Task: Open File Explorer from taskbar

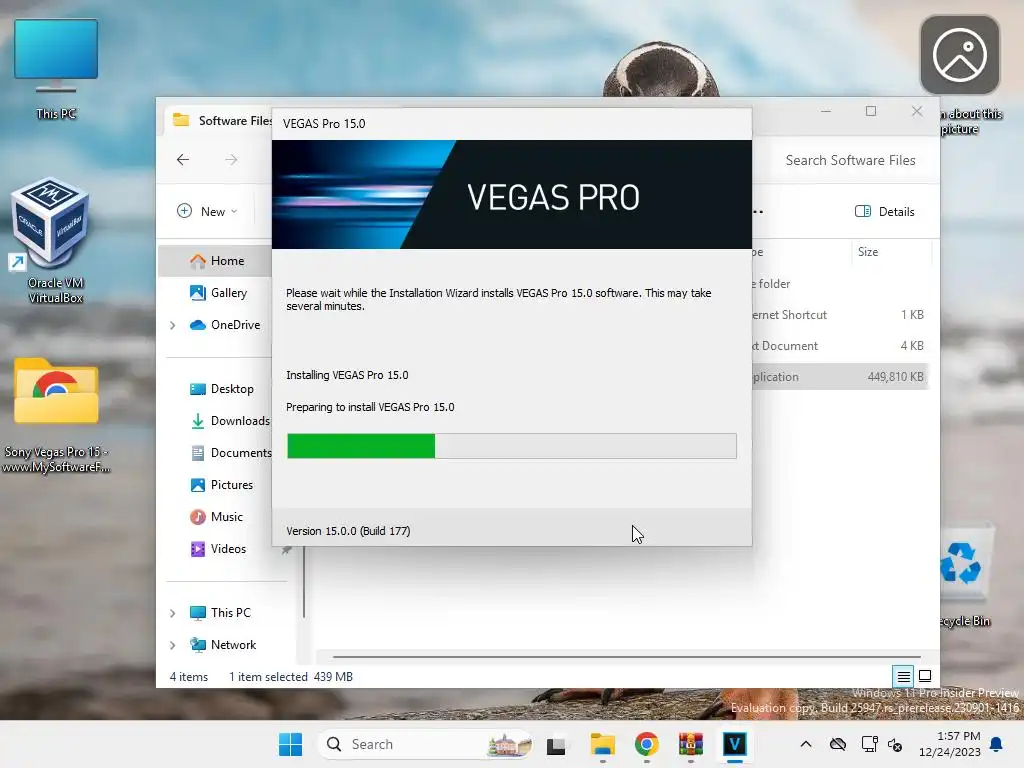Action: pos(603,745)
